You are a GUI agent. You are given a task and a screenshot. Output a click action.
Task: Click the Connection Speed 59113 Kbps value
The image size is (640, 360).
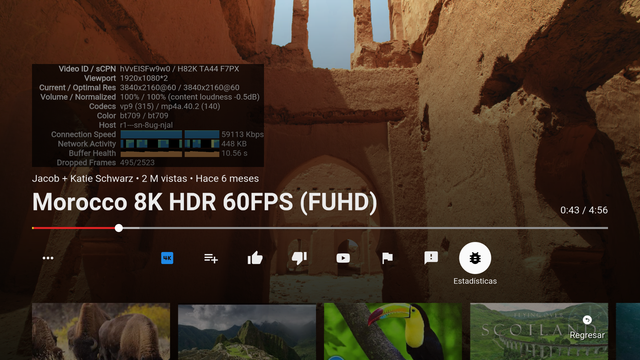tap(242, 134)
